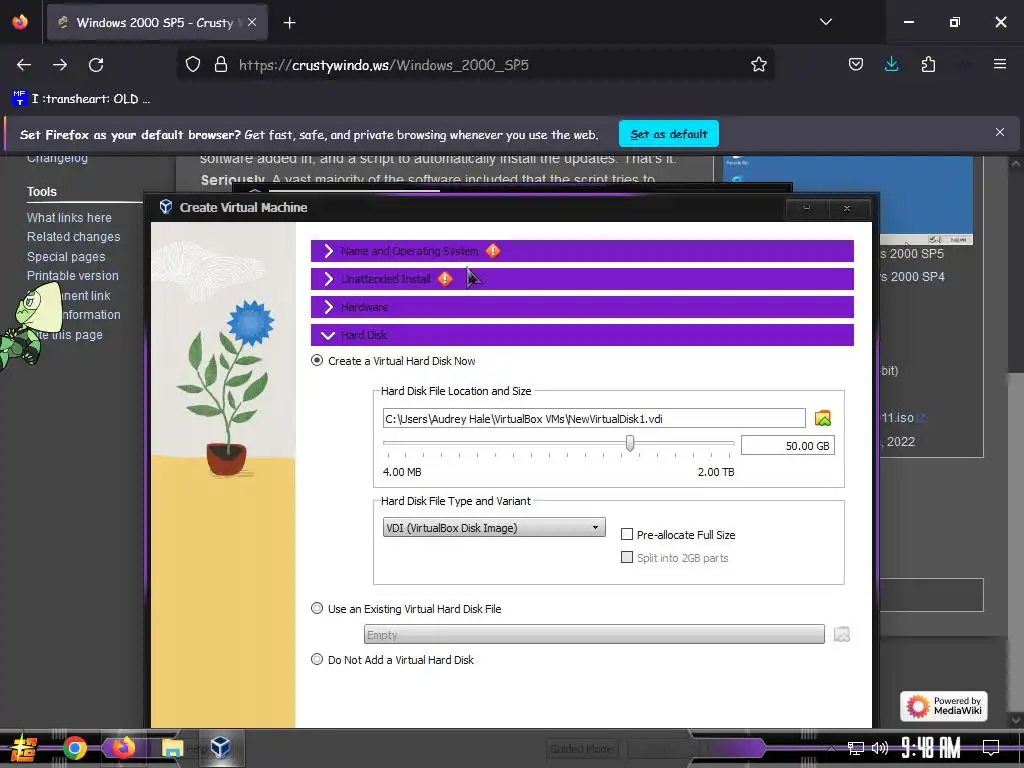Screen dimensions: 1024x768
Task: Click the Empty existing disk file dropdown
Action: coord(594,635)
